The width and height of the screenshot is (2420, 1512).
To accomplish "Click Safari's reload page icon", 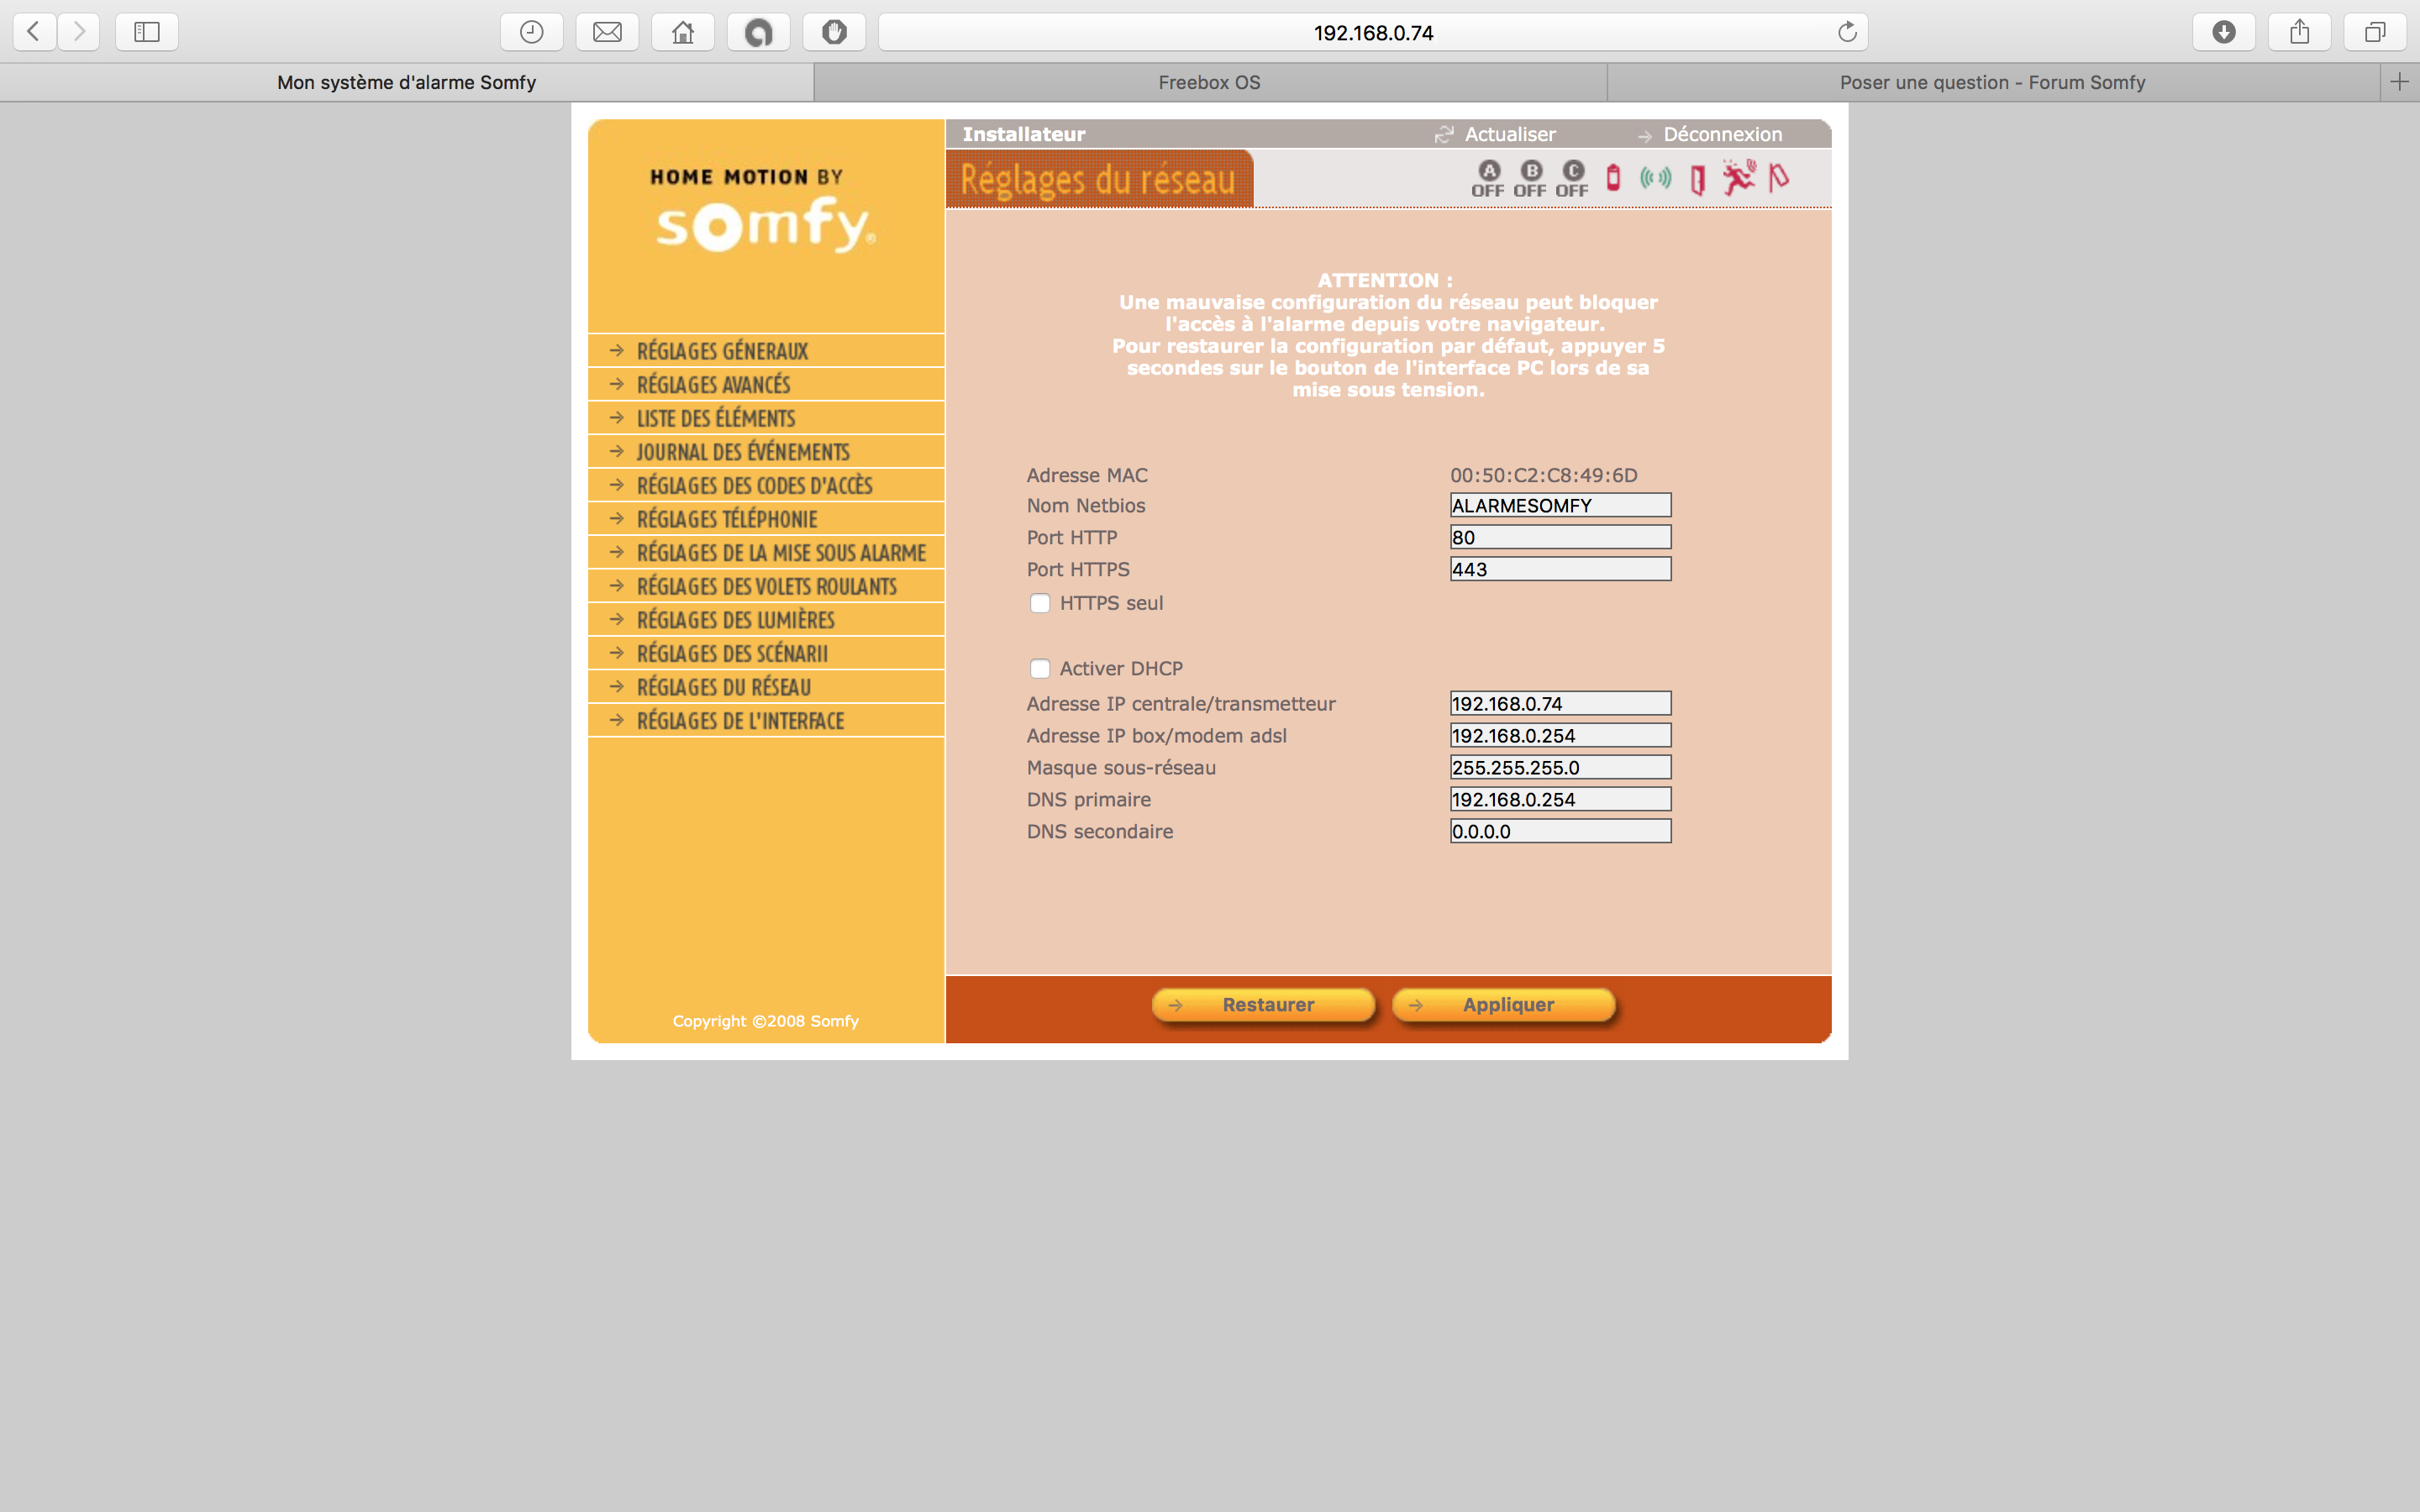I will click(x=1847, y=32).
